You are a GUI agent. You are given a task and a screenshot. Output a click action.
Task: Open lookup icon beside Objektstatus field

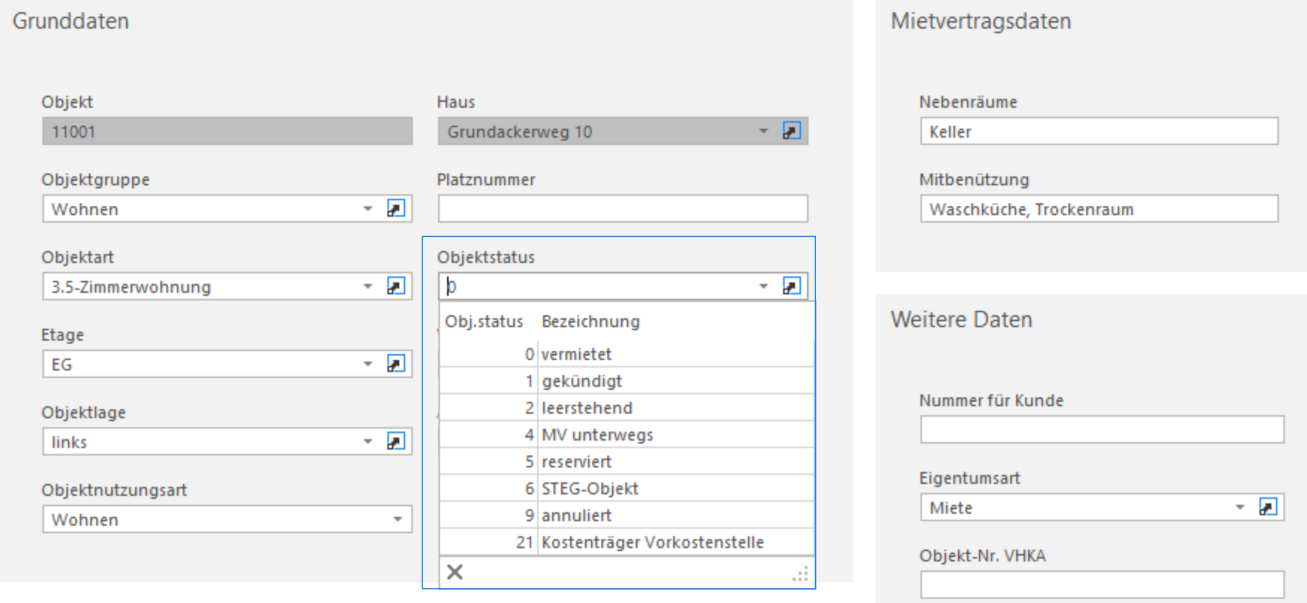pyautogui.click(x=791, y=286)
